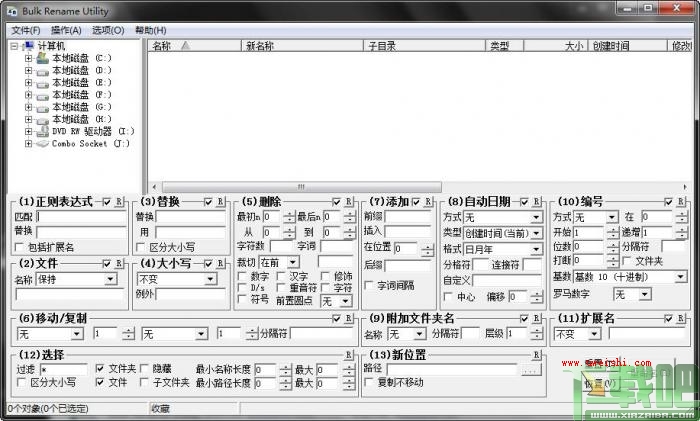Click the DVD RW drive I: icon
The height and width of the screenshot is (421, 700).
click(42, 131)
